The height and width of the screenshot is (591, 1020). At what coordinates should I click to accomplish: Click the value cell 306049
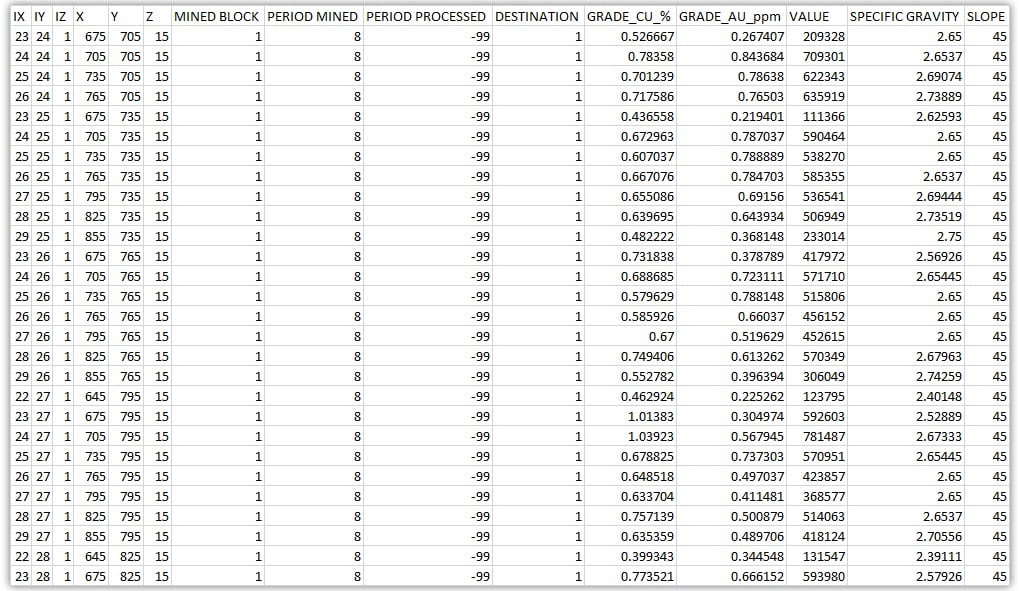(816, 377)
